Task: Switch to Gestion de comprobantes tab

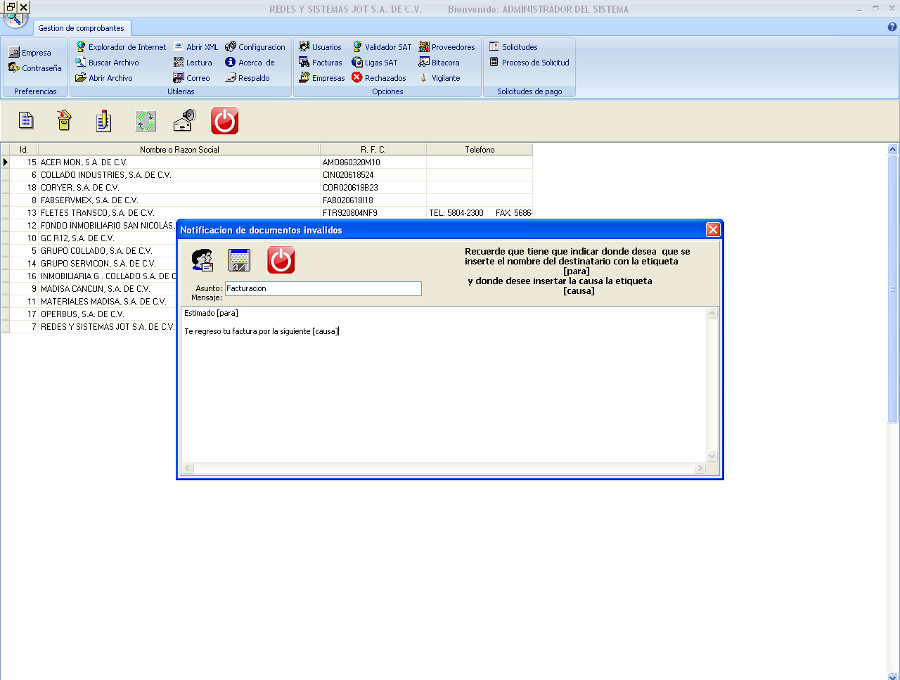Action: click(x=88, y=28)
